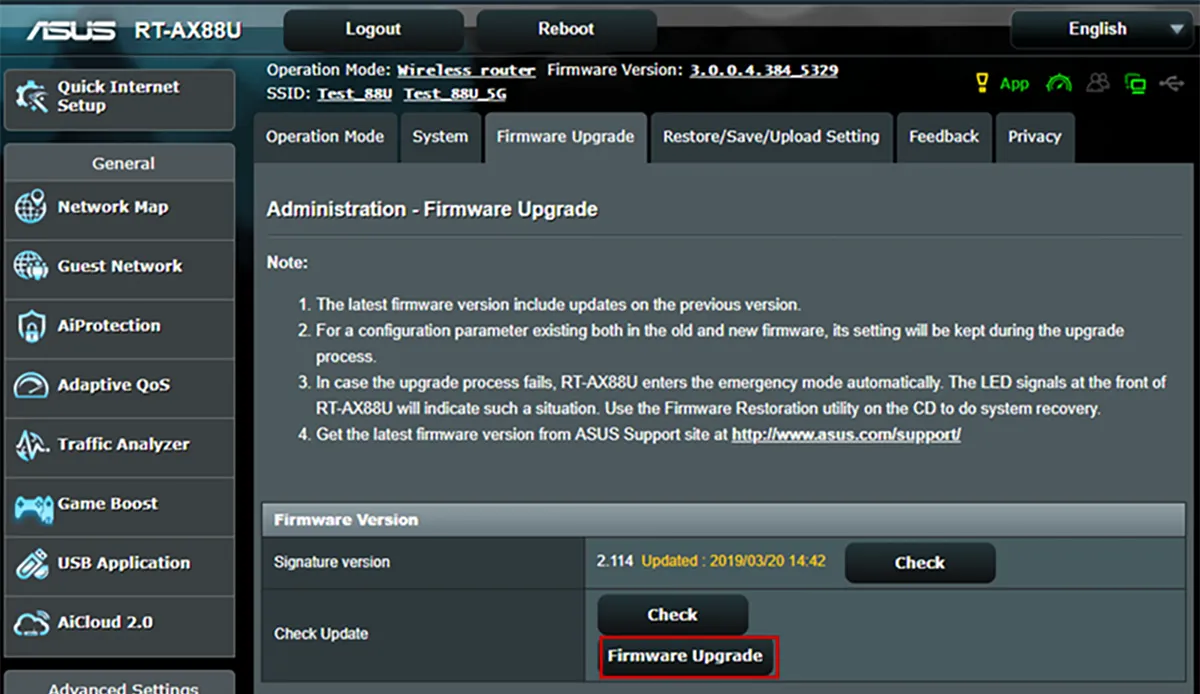Switch to the Feedback tab
The height and width of the screenshot is (694, 1200).
tap(944, 137)
